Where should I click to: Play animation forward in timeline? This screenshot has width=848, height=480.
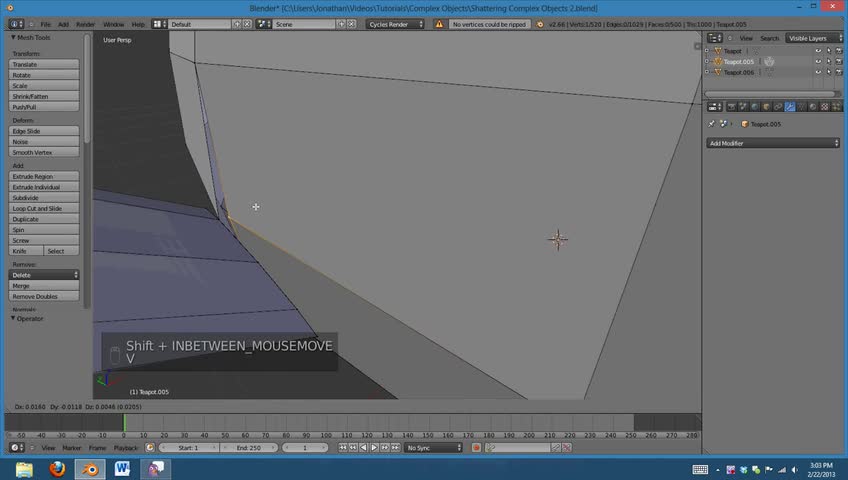click(x=374, y=448)
